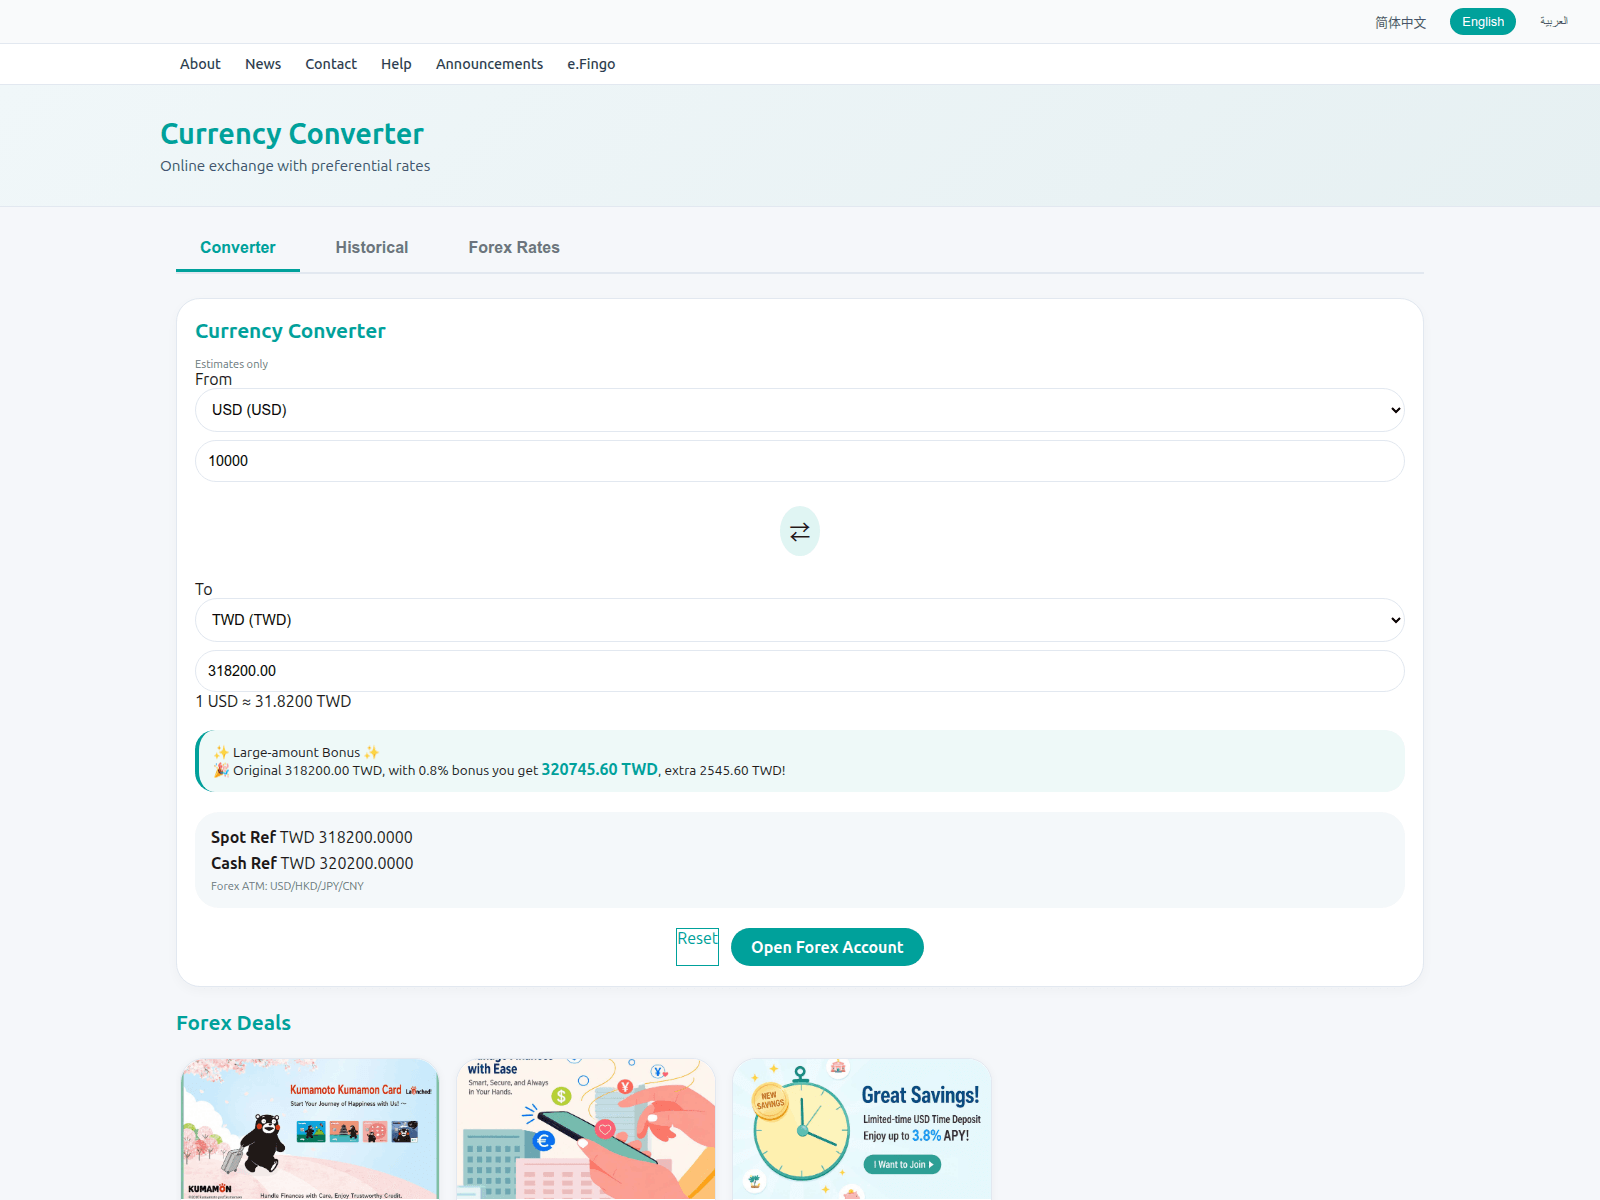Screen dimensions: 1600x1200
Task: Swap the From and To currencies
Action: (800, 531)
